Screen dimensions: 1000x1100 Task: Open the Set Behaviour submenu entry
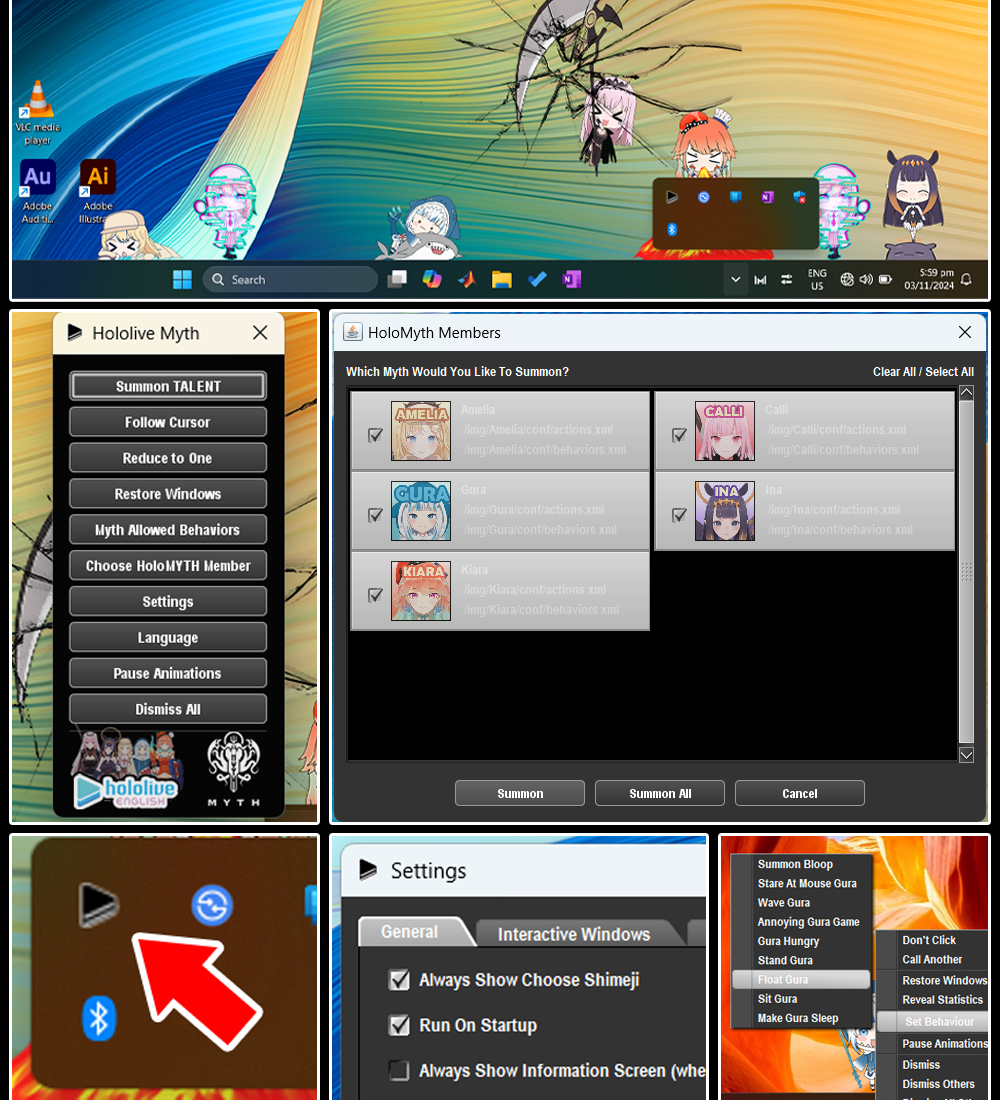933,1021
